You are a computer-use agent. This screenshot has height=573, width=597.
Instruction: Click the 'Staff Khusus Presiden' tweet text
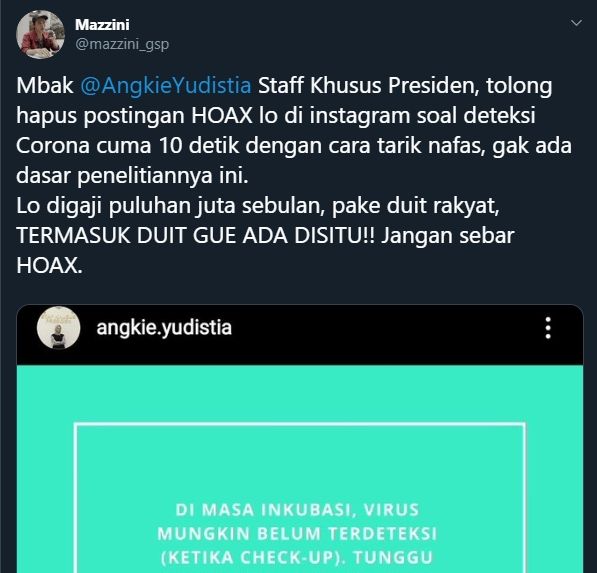point(368,85)
